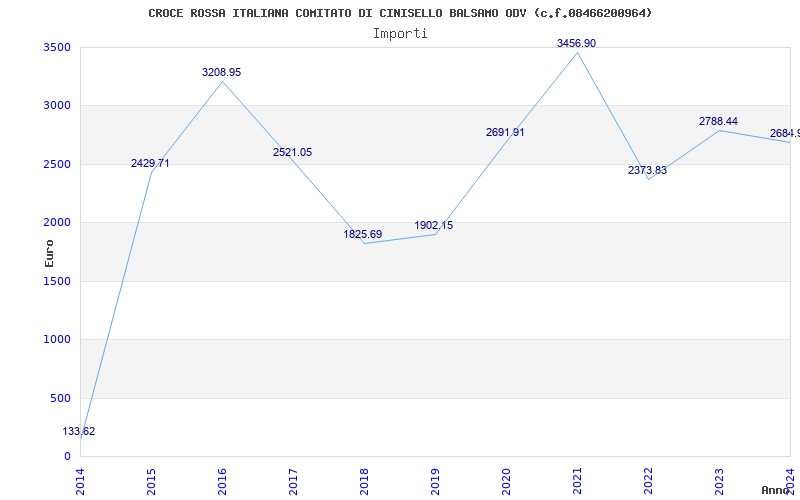Click the data label 3208.95
This screenshot has height=500, width=800.
221,72
